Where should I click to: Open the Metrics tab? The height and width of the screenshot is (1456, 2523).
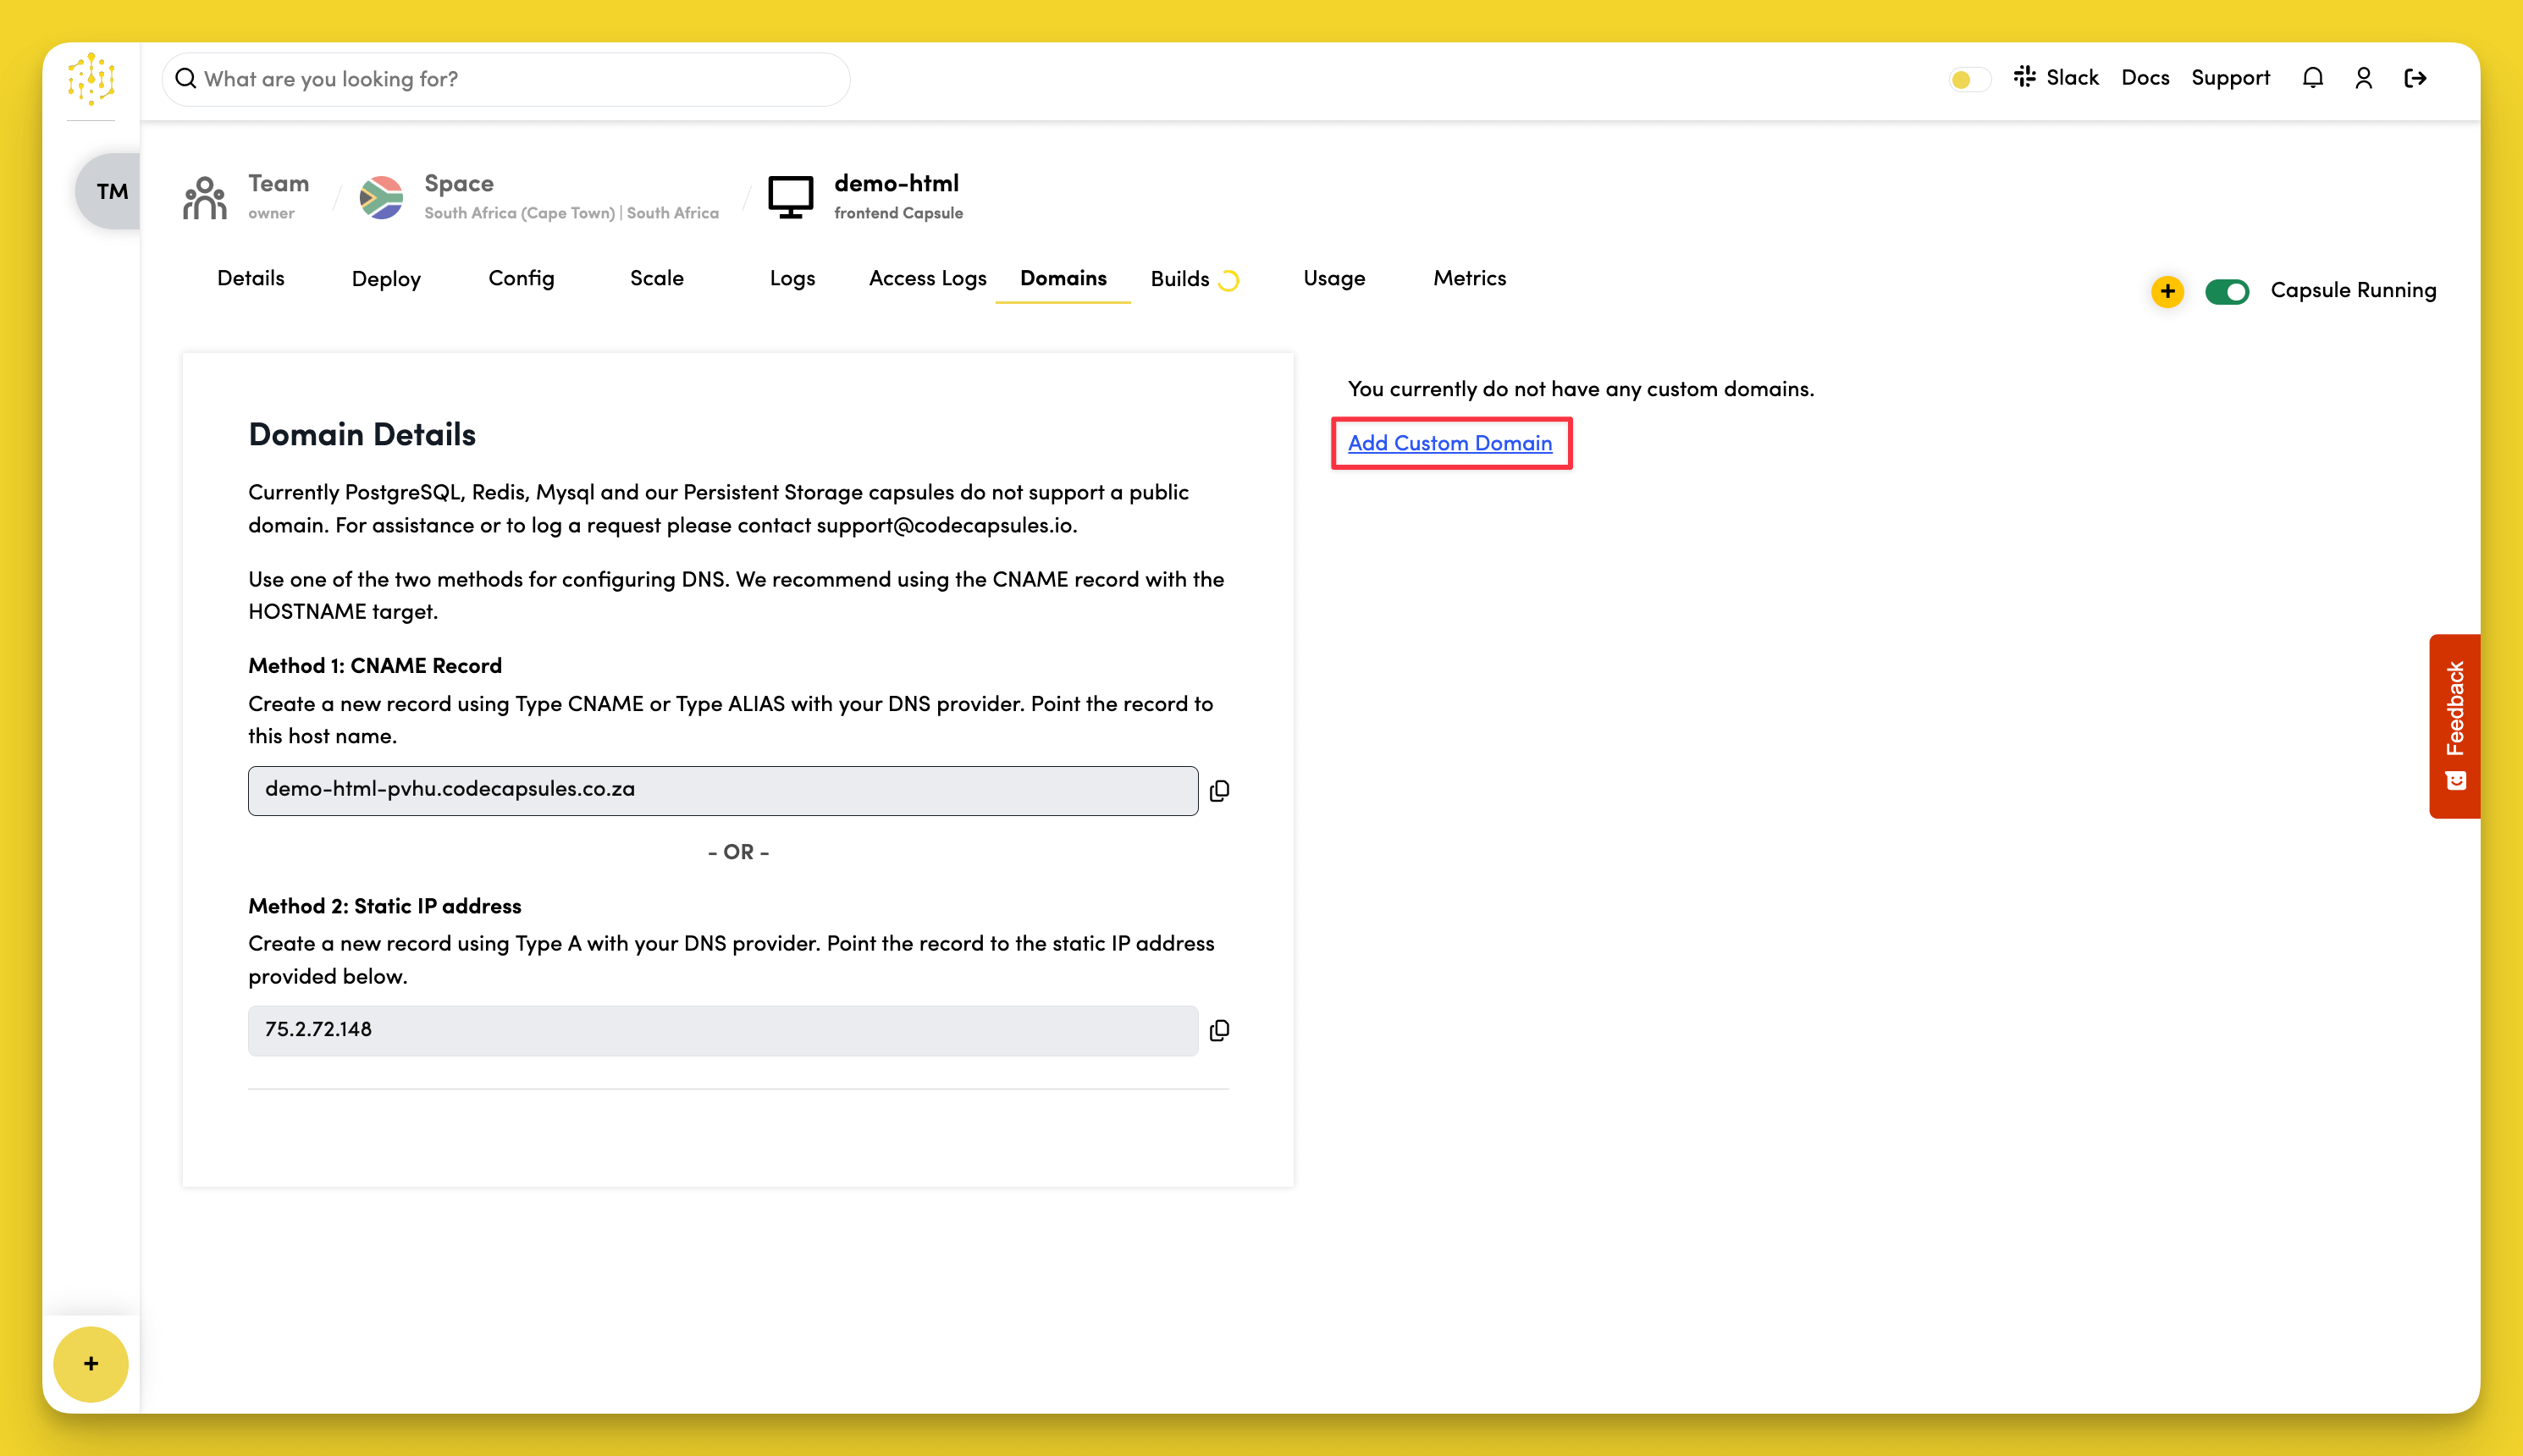1469,279
